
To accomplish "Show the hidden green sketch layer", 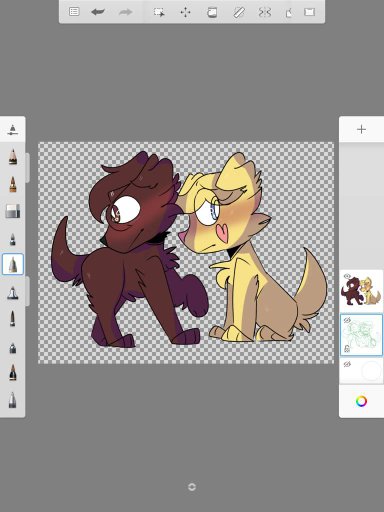I will click(x=347, y=320).
